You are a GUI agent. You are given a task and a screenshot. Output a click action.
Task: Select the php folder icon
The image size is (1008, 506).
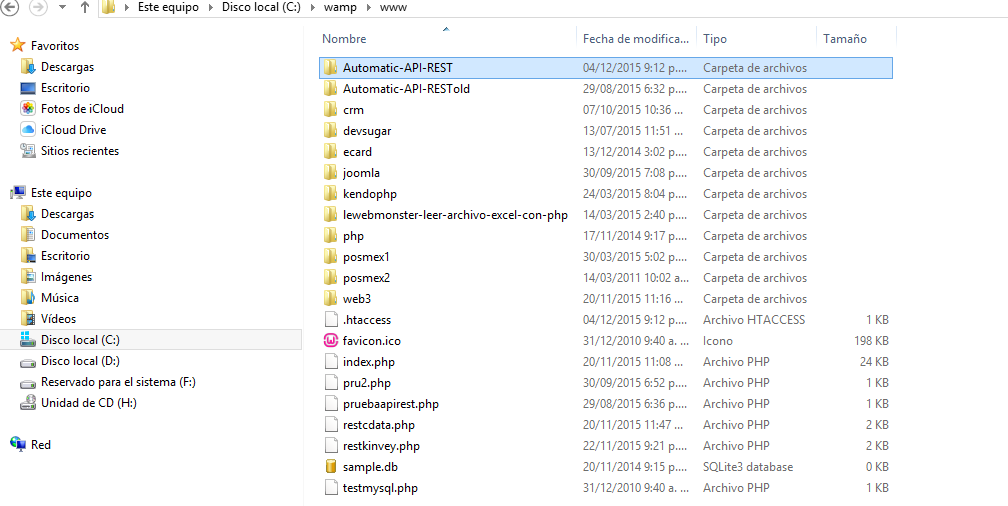pyautogui.click(x=331, y=236)
